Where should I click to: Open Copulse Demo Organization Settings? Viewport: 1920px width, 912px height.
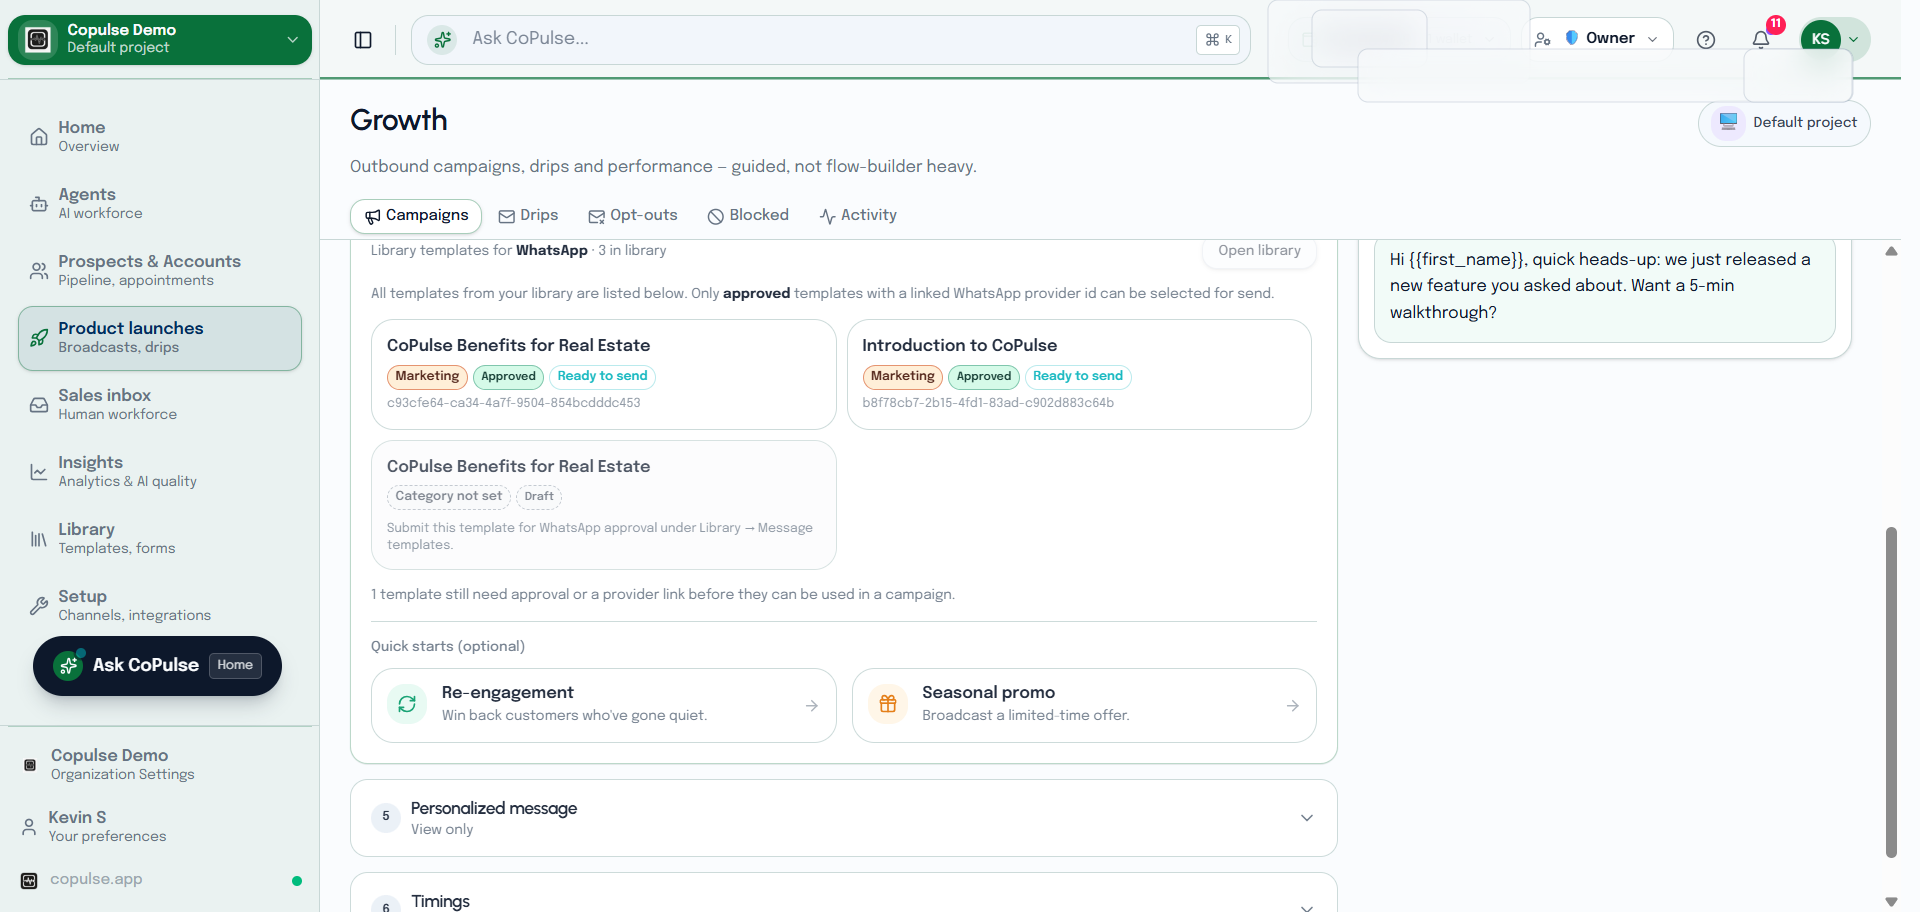pos(160,765)
